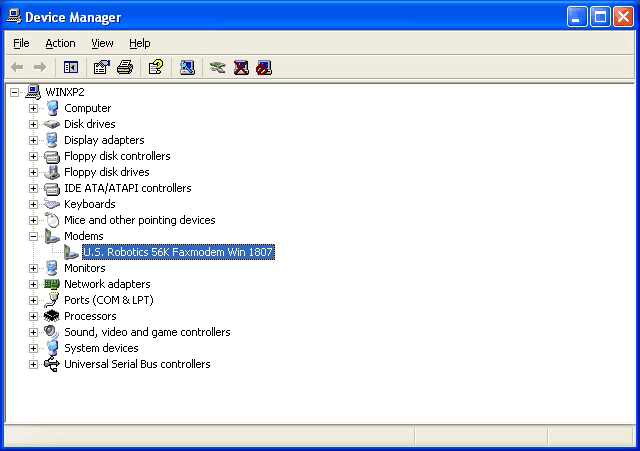
Task: Collapse the Modems category
Action: point(33,236)
